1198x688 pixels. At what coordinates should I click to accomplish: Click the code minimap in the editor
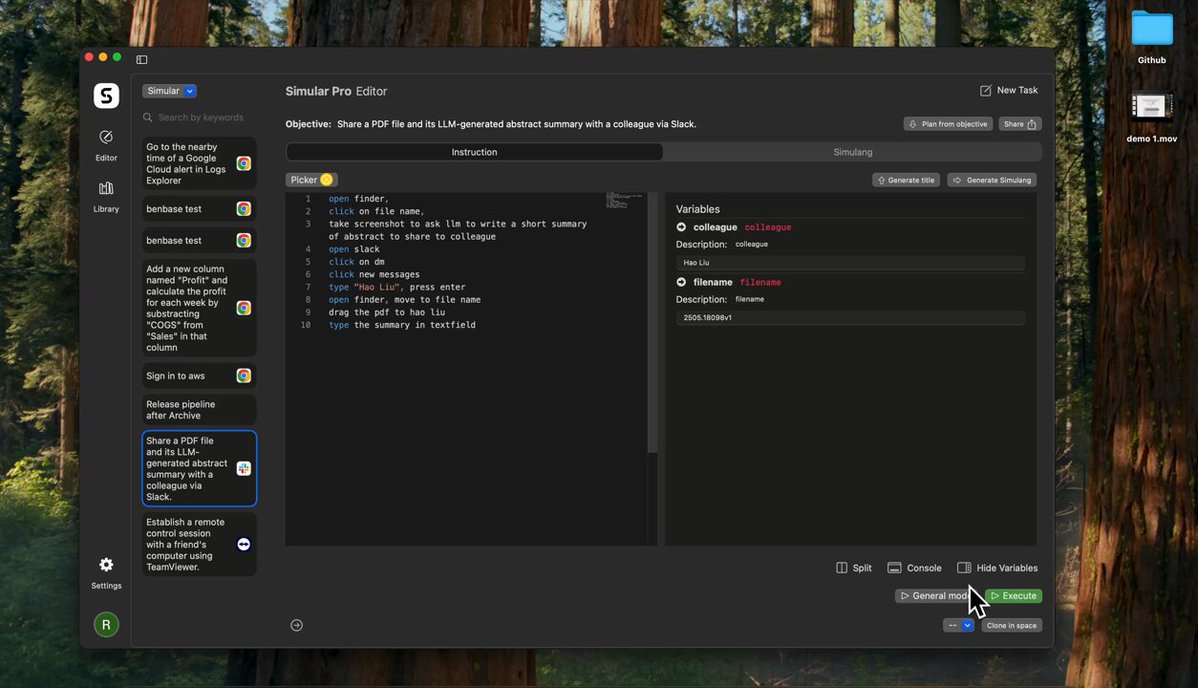tap(623, 200)
